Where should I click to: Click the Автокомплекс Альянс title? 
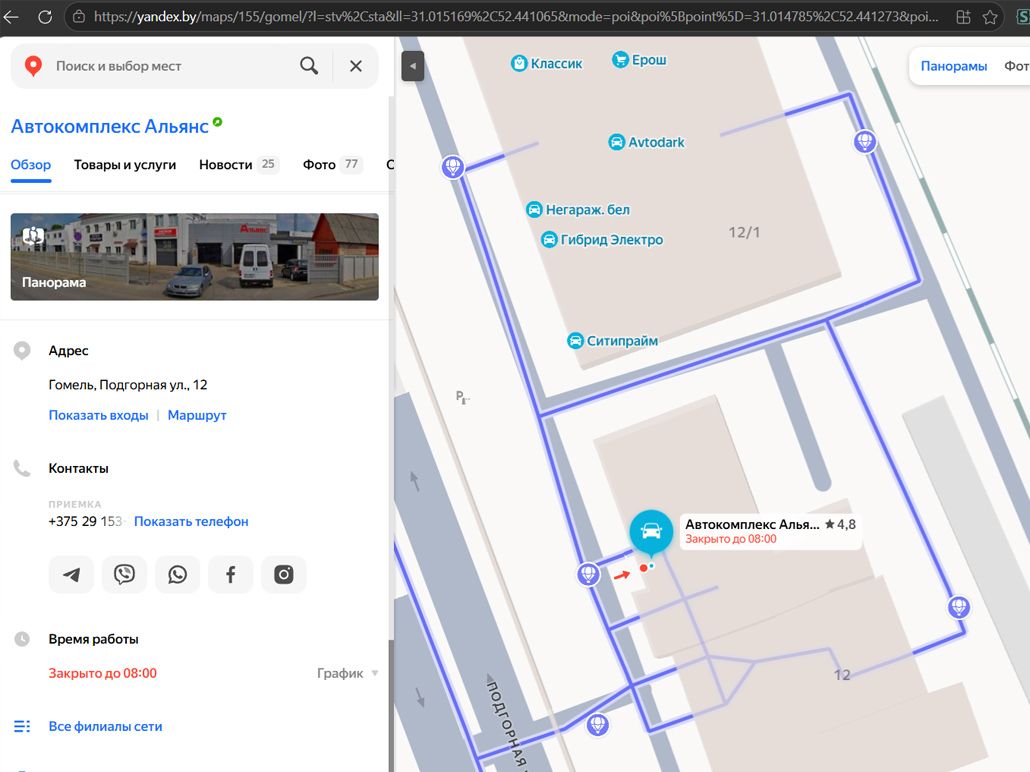(110, 126)
